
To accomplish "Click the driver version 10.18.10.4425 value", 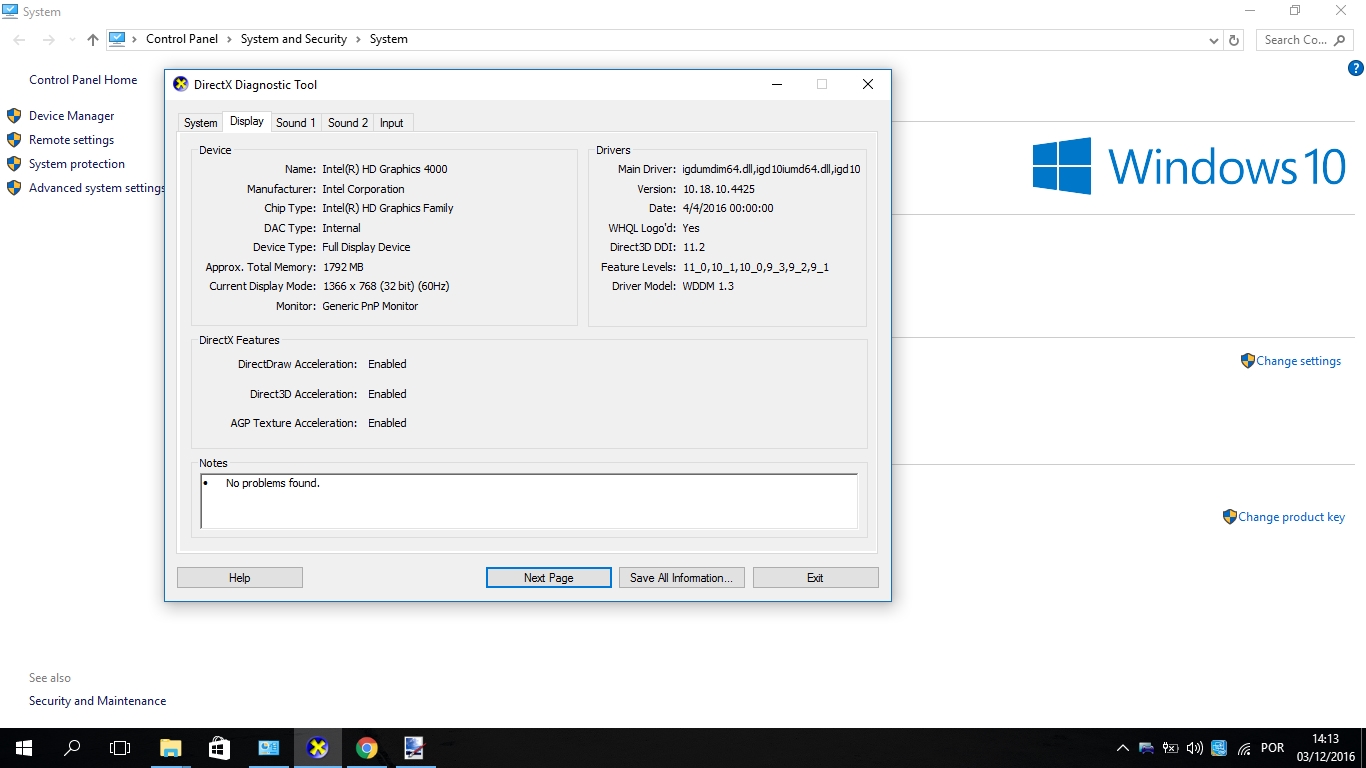I will 718,189.
